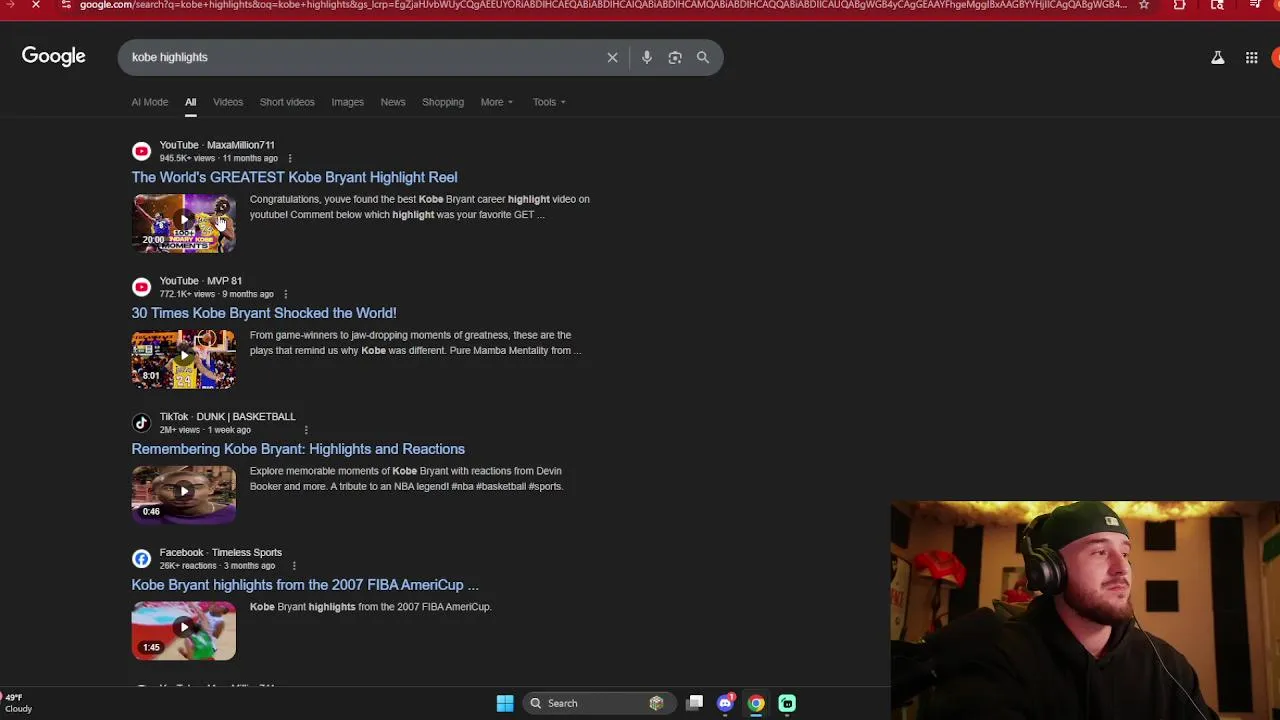Click 'Facebook · Timeless Sports' source text
The image size is (1280, 720).
tap(220, 553)
